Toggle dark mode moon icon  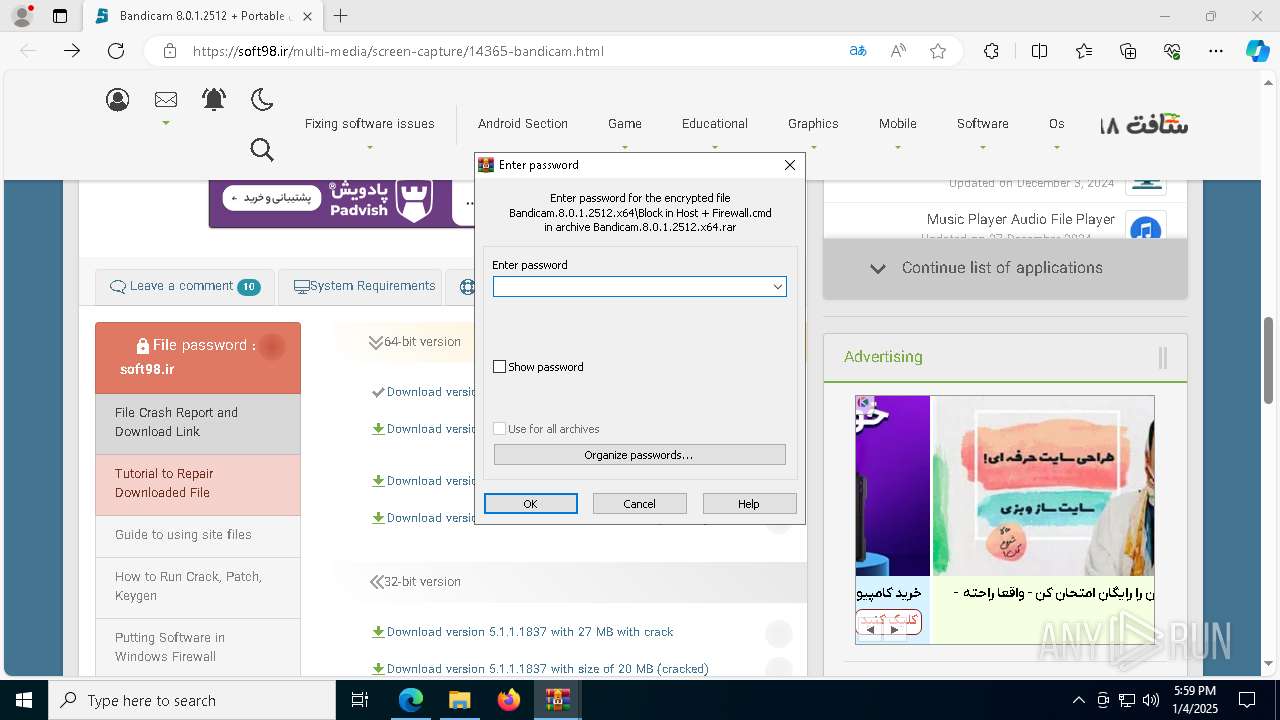coord(262,99)
